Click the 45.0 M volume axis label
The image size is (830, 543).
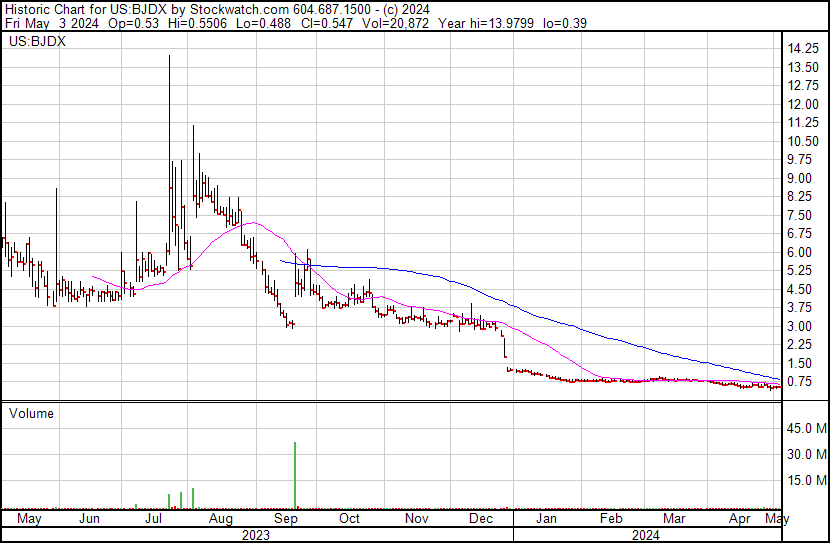[x=804, y=429]
